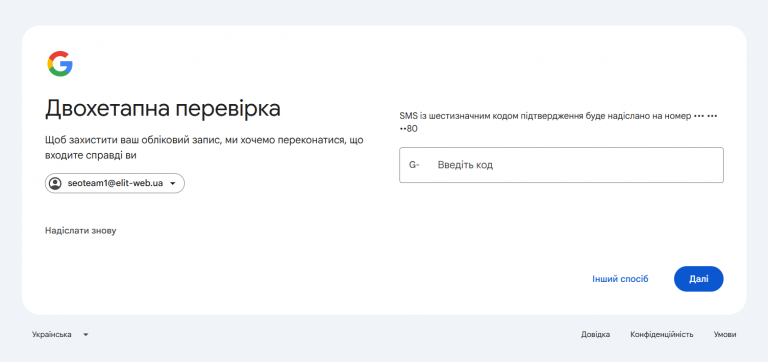Open the "Українська" language dropdown

click(x=60, y=335)
